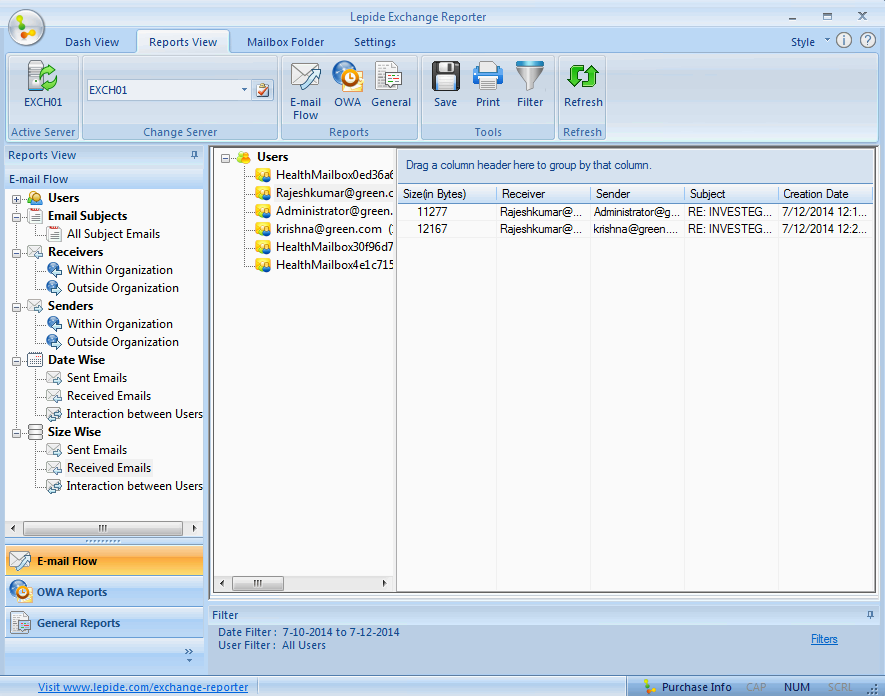
Task: Collapse the Receivers tree node
Action: (x=16, y=253)
